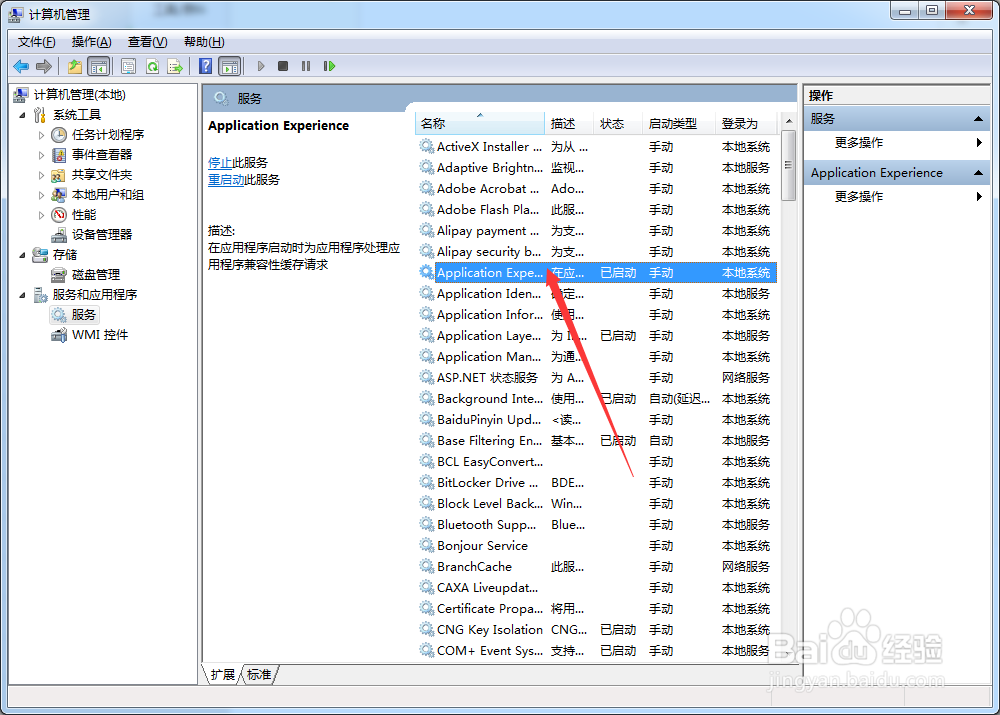Open Help via the question mark icon

click(204, 66)
